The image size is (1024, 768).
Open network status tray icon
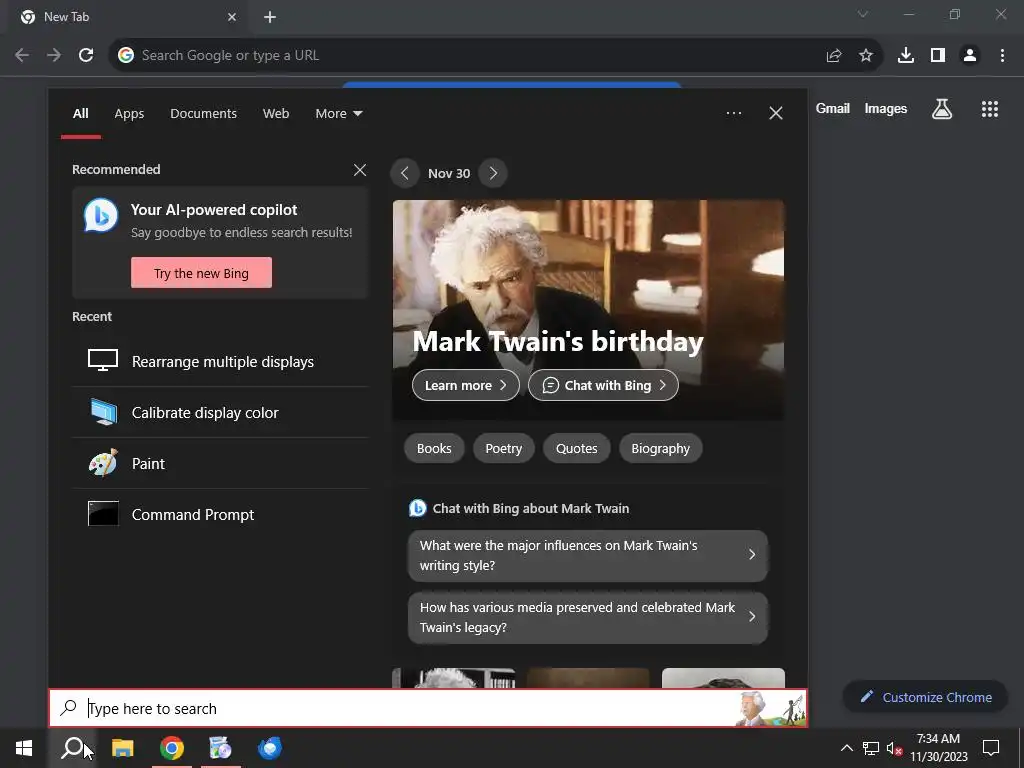(871, 748)
